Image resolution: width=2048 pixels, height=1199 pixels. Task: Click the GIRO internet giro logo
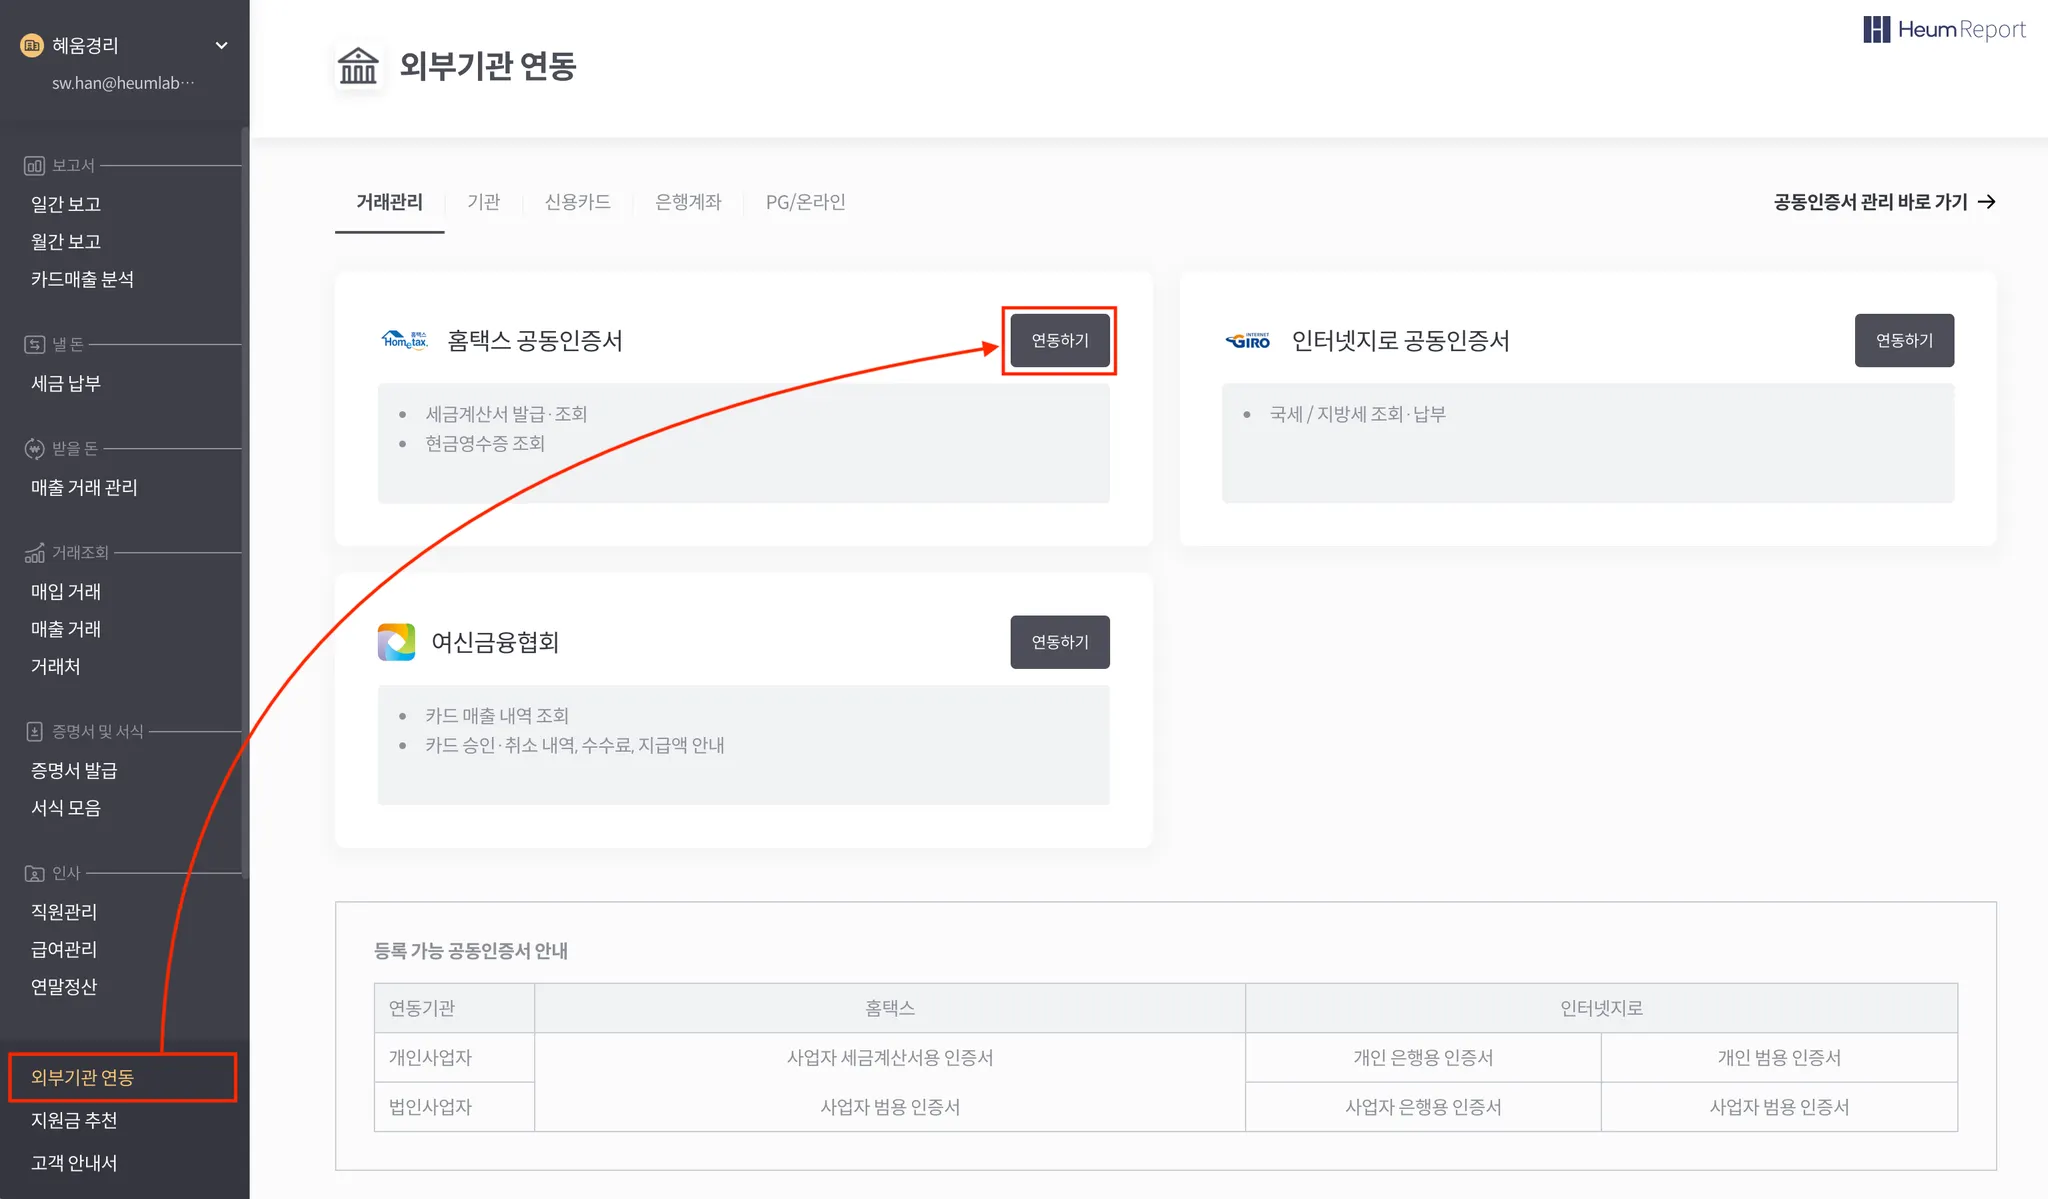[x=1248, y=341]
